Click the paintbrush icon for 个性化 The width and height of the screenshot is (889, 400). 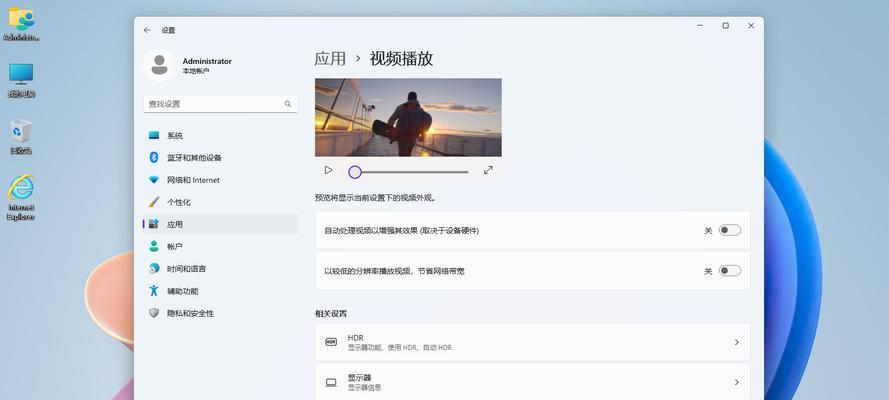tap(154, 202)
